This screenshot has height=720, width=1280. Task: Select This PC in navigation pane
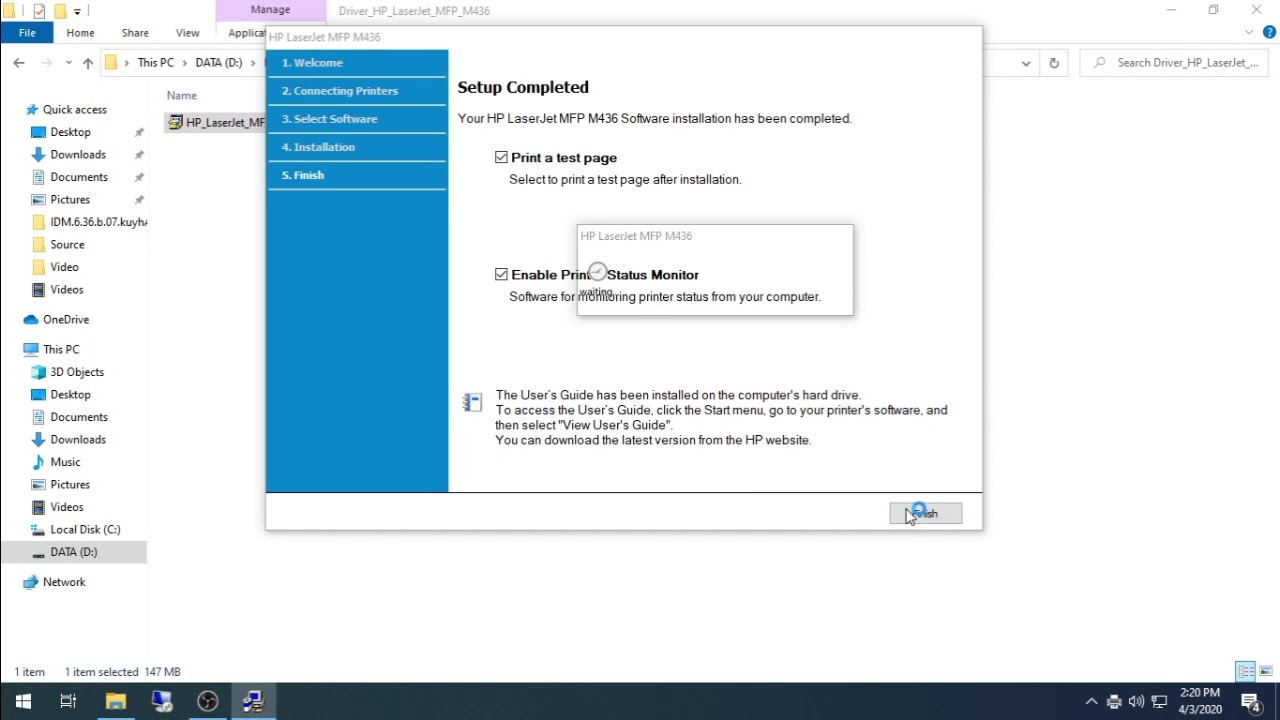pos(61,350)
